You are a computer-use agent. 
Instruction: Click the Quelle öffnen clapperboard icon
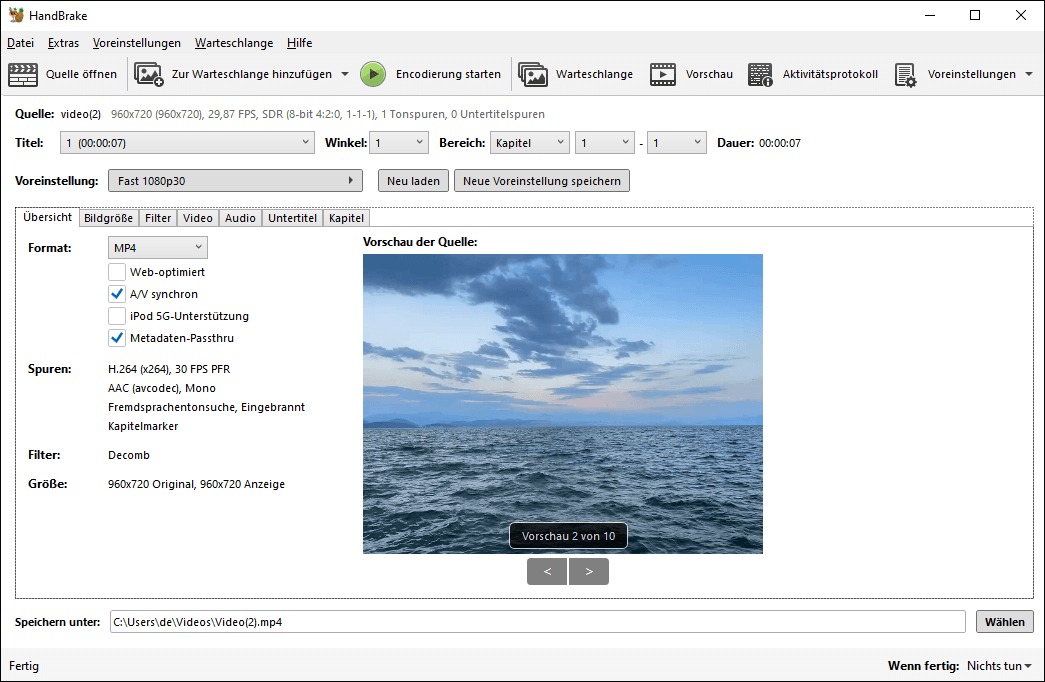click(x=23, y=74)
